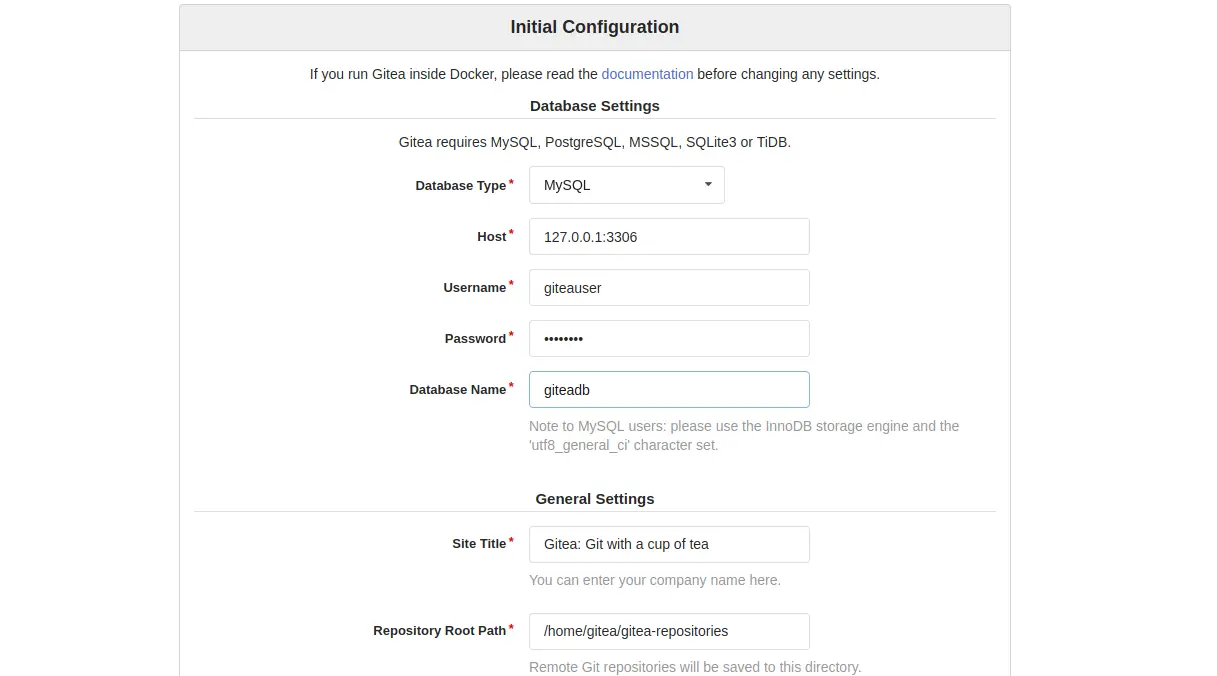This screenshot has height=676, width=1217.
Task: Open the Database Type dropdown
Action: click(626, 185)
